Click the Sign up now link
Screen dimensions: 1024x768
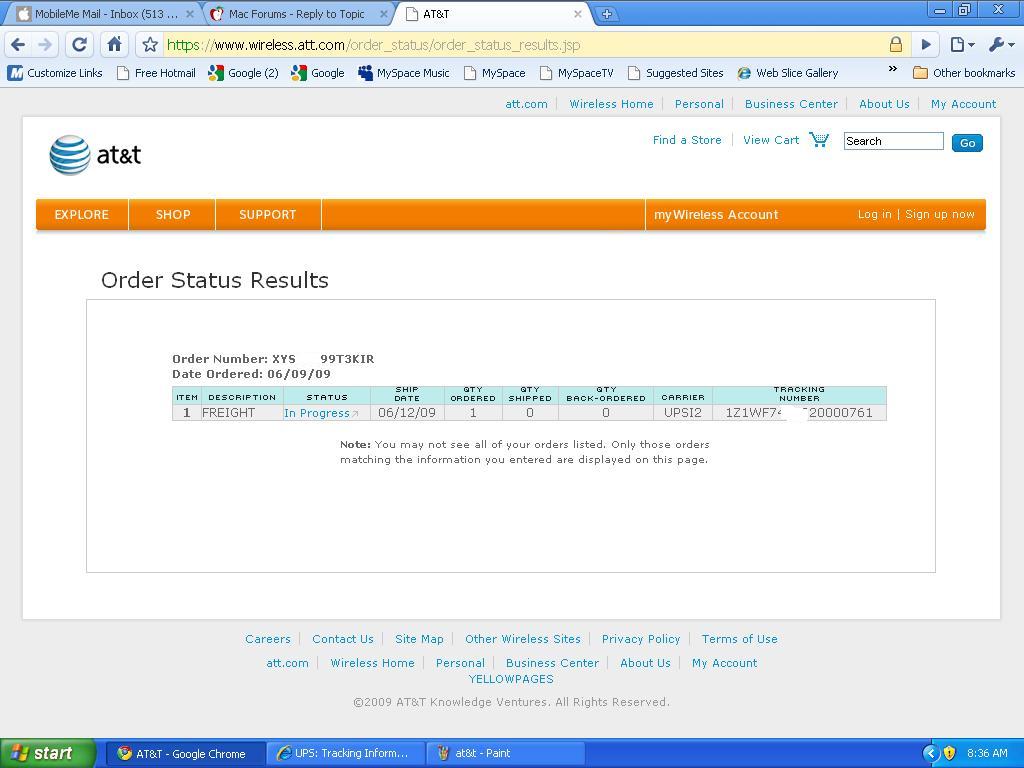coord(940,214)
